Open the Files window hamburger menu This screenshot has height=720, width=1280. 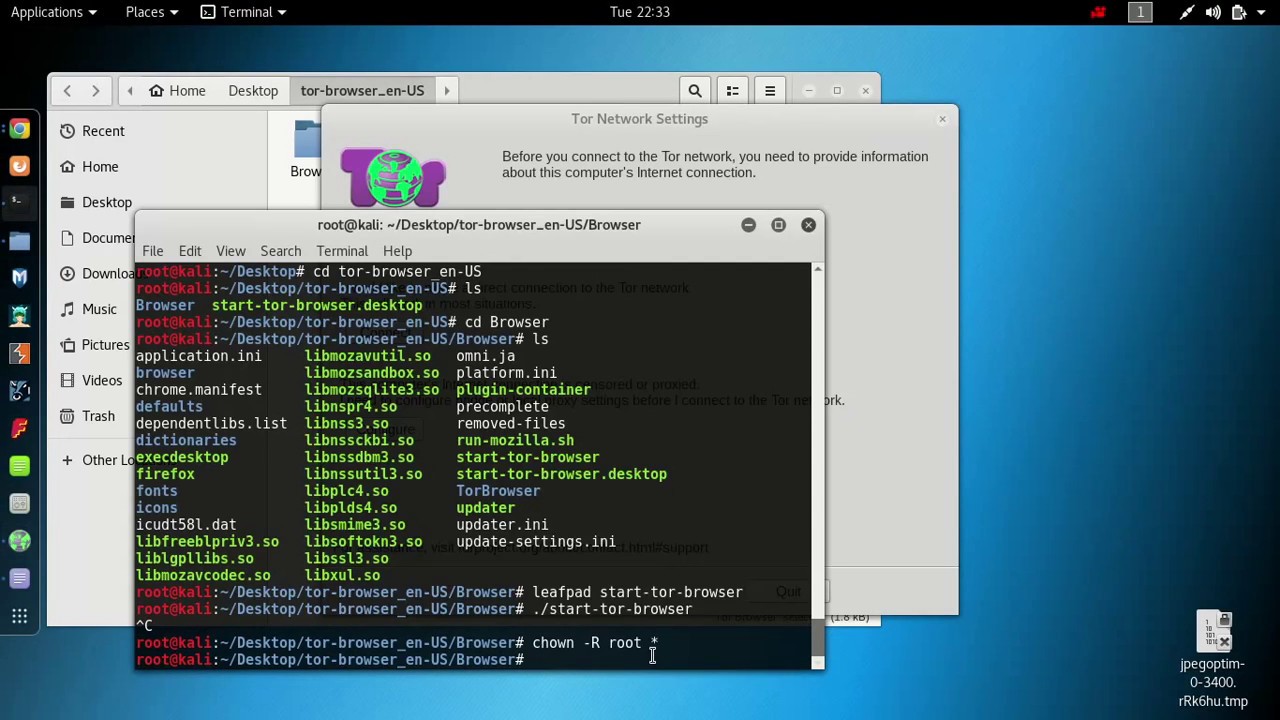[770, 91]
